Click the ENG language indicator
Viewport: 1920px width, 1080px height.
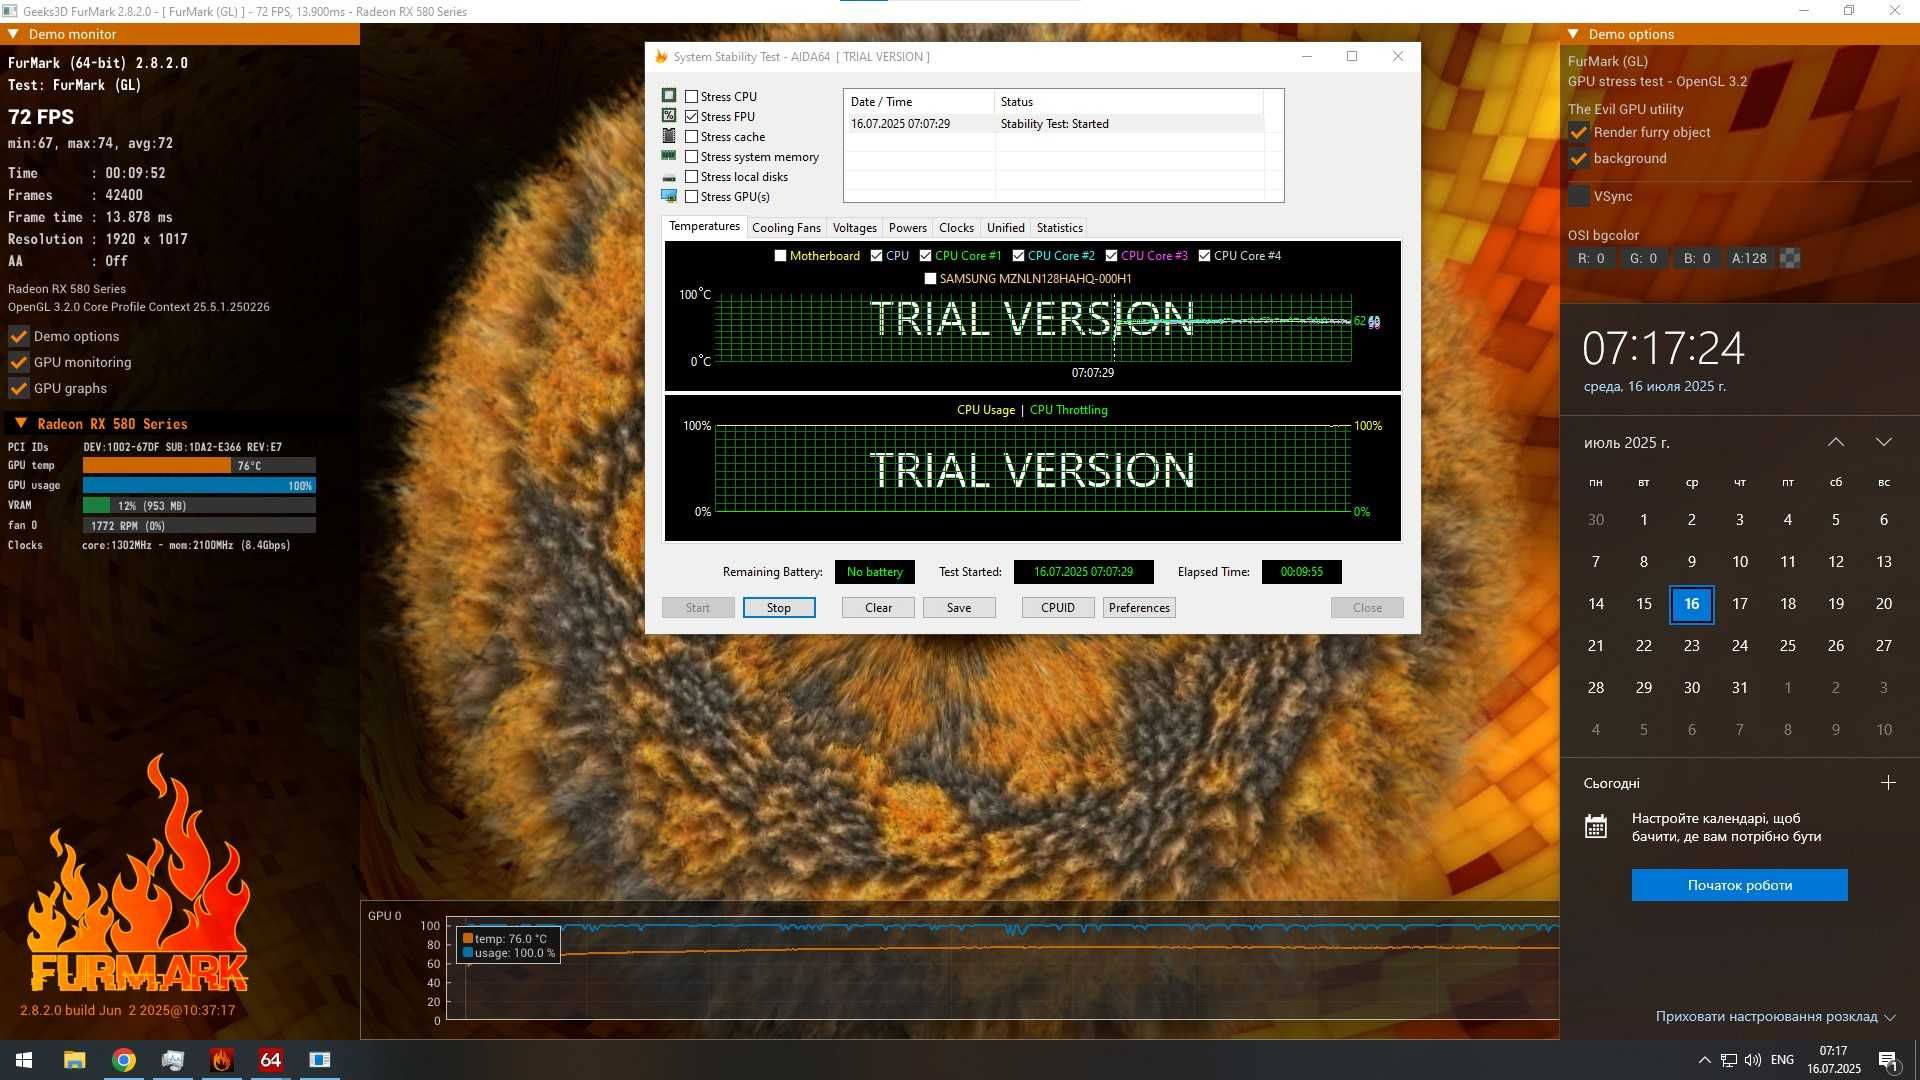pyautogui.click(x=1782, y=1060)
